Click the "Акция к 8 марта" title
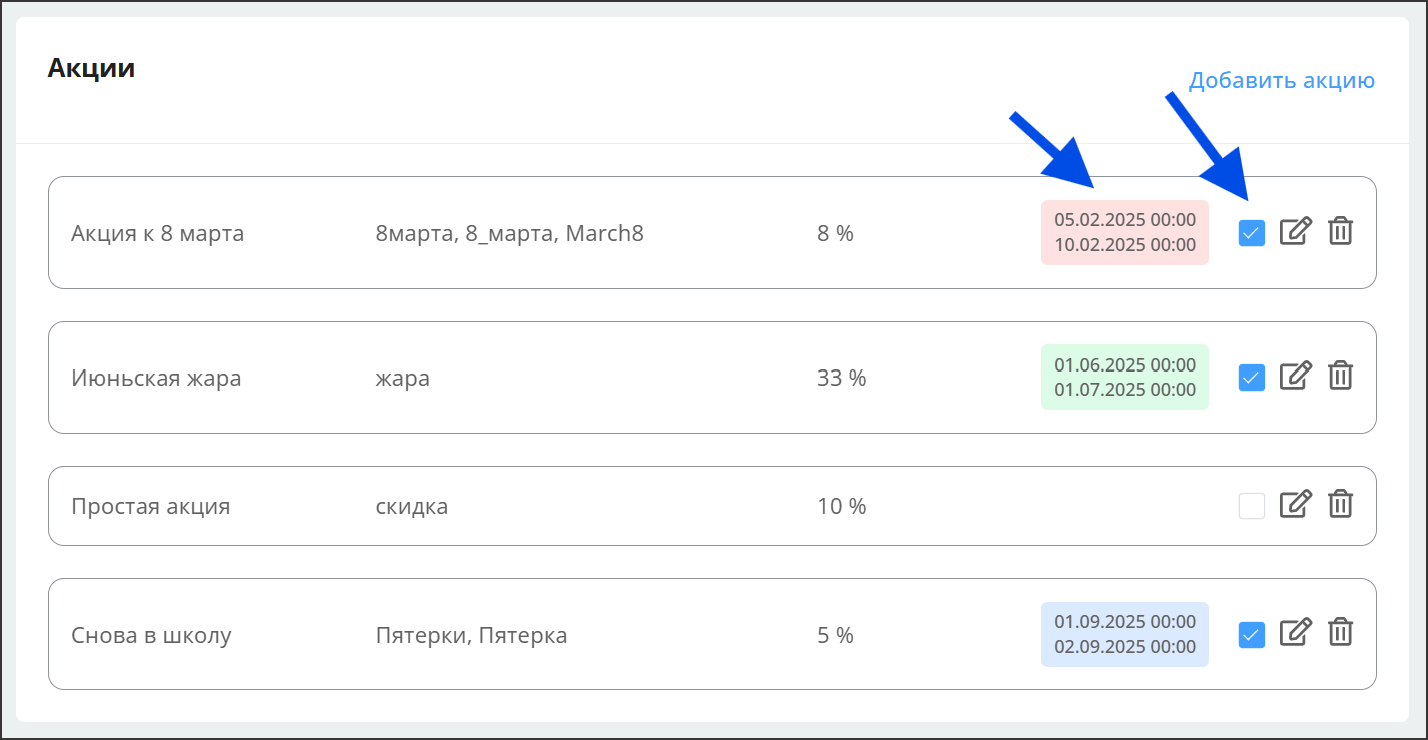 [157, 233]
